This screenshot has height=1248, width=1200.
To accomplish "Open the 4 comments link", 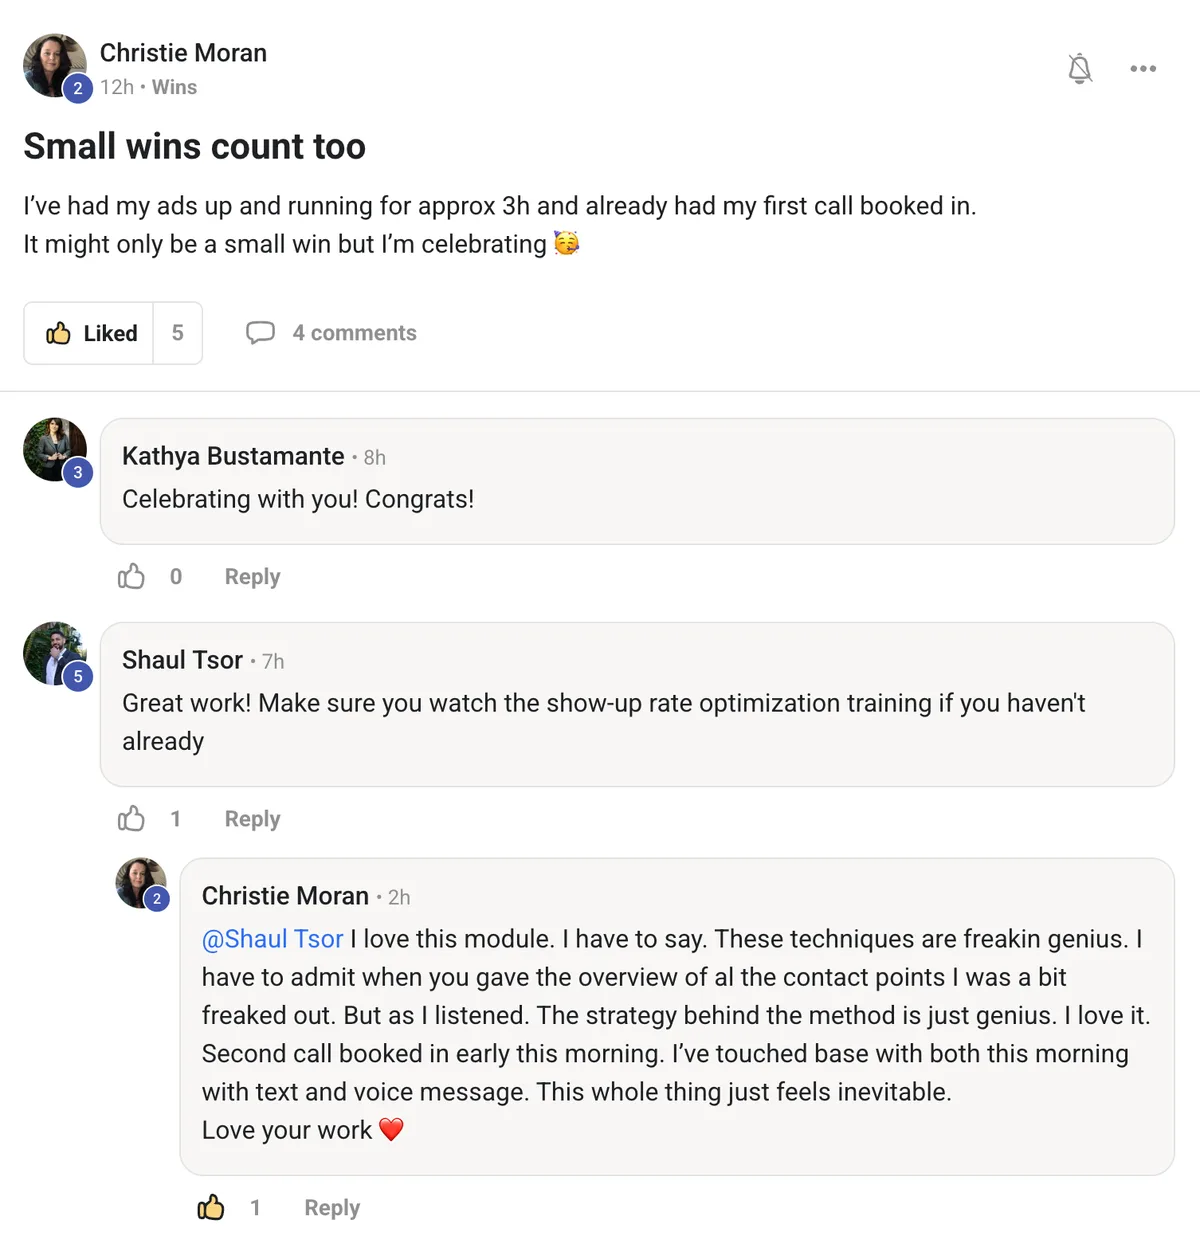I will pyautogui.click(x=355, y=332).
